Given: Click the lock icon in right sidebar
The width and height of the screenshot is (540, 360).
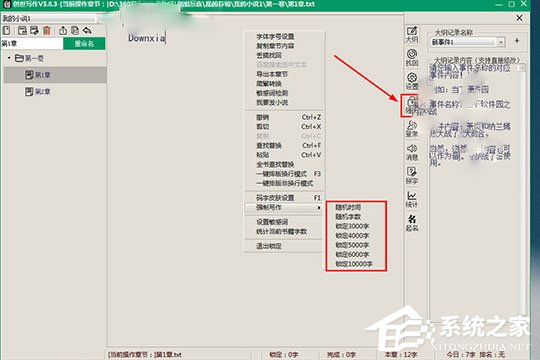Looking at the screenshot, I should point(411,105).
